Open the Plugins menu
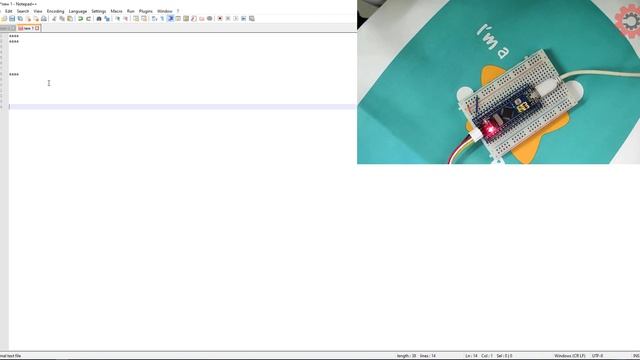This screenshot has width=640, height=360. pyautogui.click(x=146, y=11)
